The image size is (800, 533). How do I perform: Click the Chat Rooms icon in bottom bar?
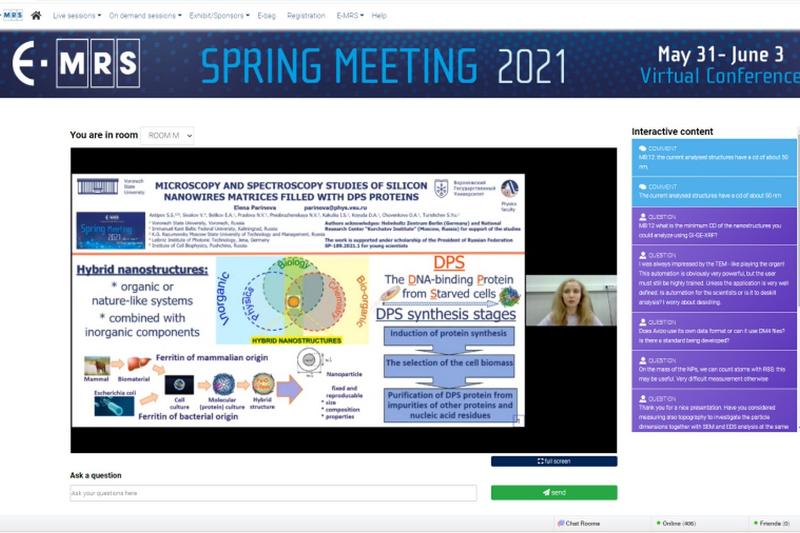pos(561,523)
